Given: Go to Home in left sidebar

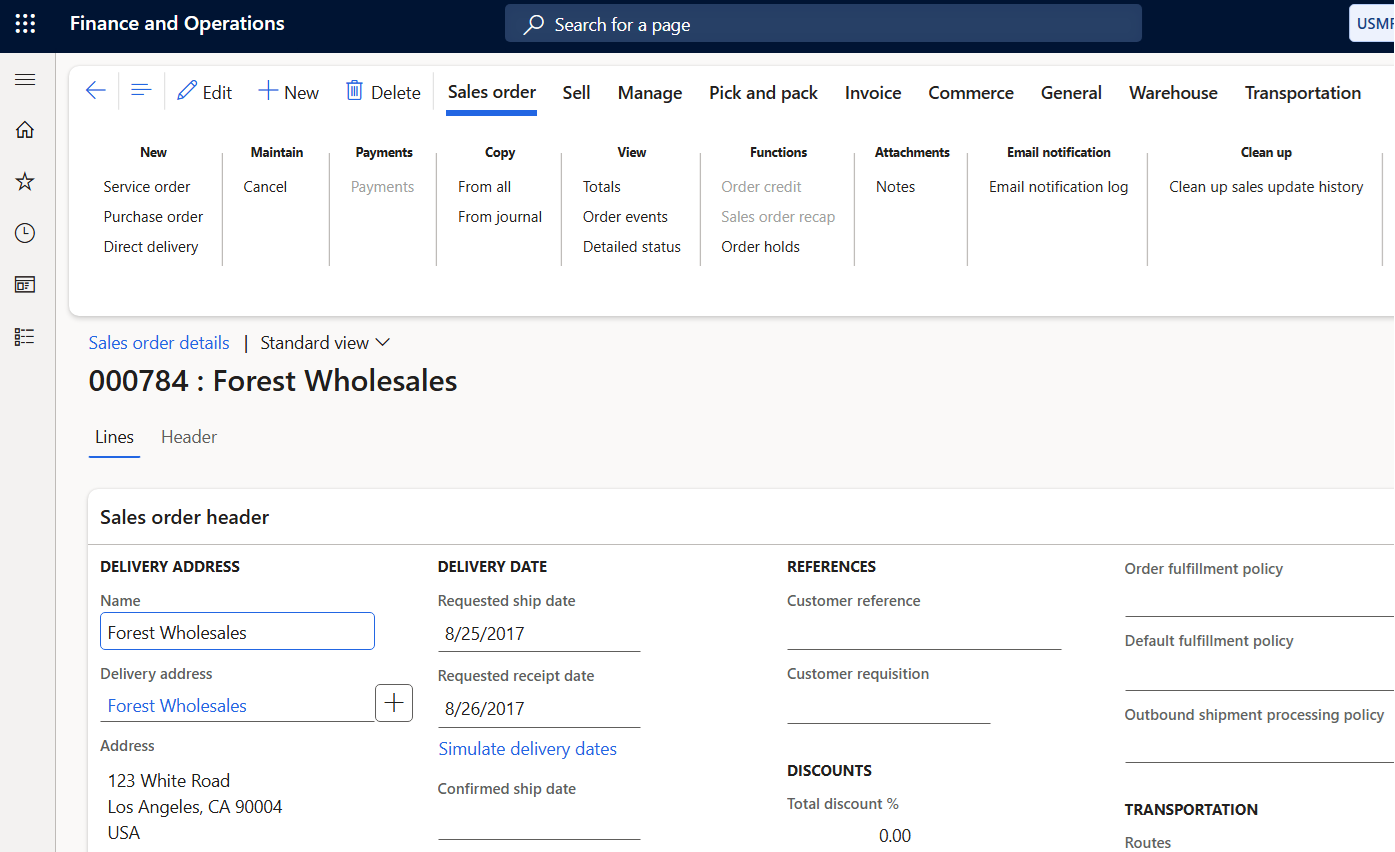Looking at the screenshot, I should pyautogui.click(x=25, y=129).
